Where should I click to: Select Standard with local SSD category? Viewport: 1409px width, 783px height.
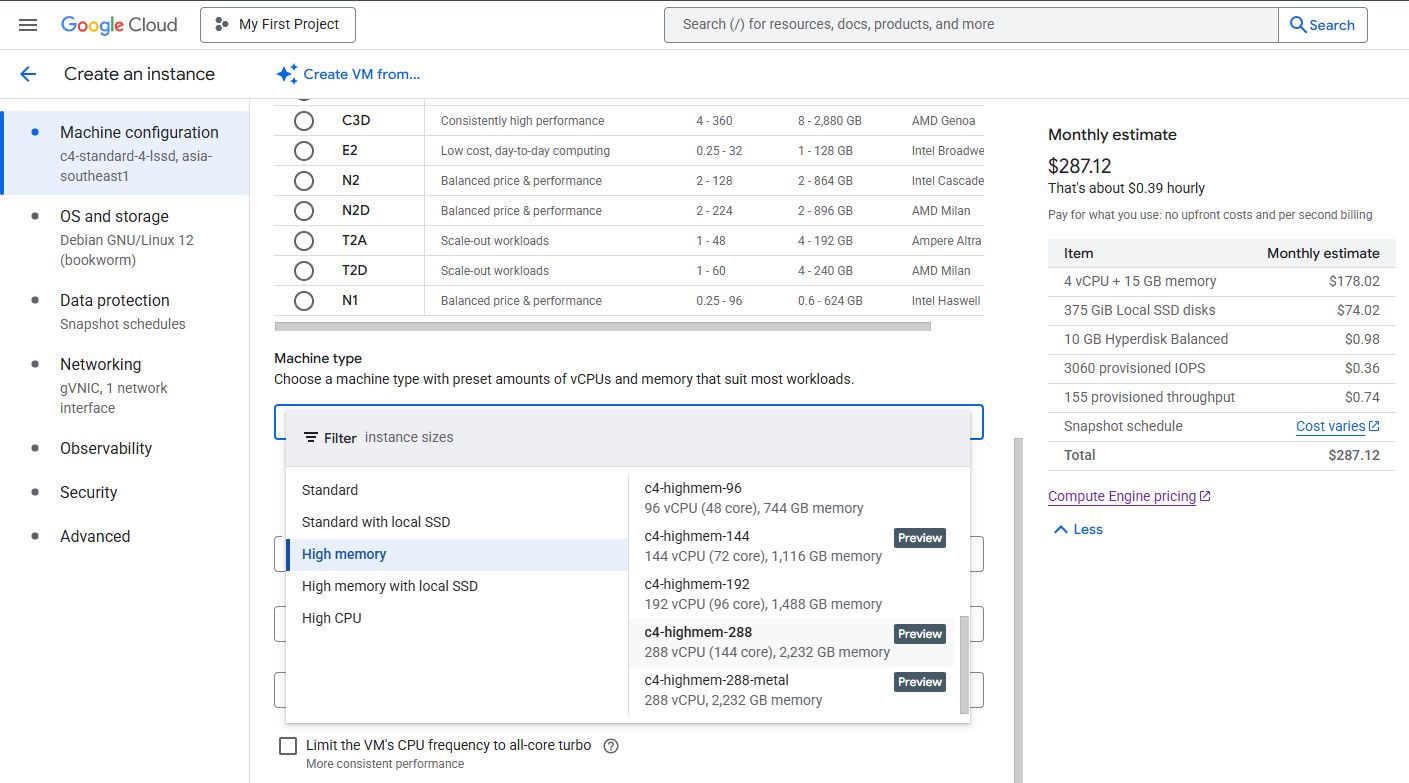pos(376,522)
